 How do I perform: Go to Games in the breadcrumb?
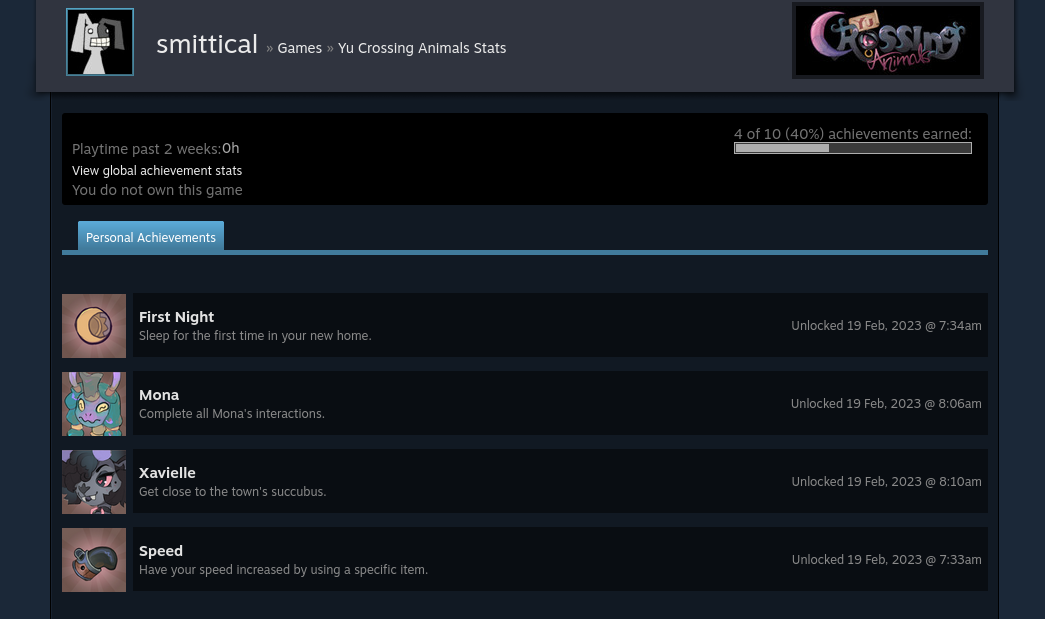[299, 48]
